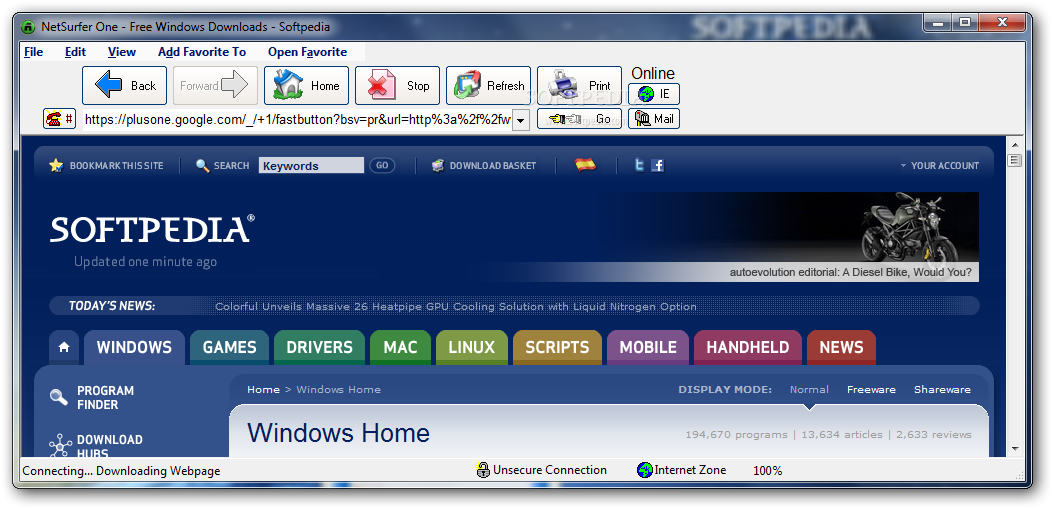Screen dimensions: 1053x509
Task: Switch display mode to Shareware
Action: (942, 389)
